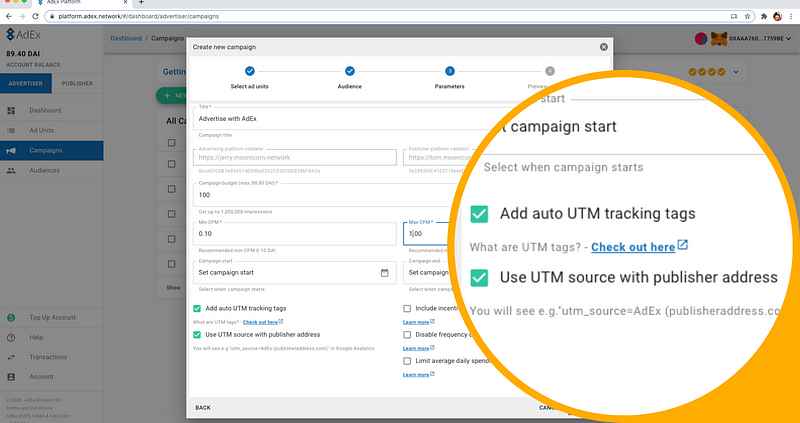Click the browser forward arrow
800x423 pixels.
click(22, 16)
